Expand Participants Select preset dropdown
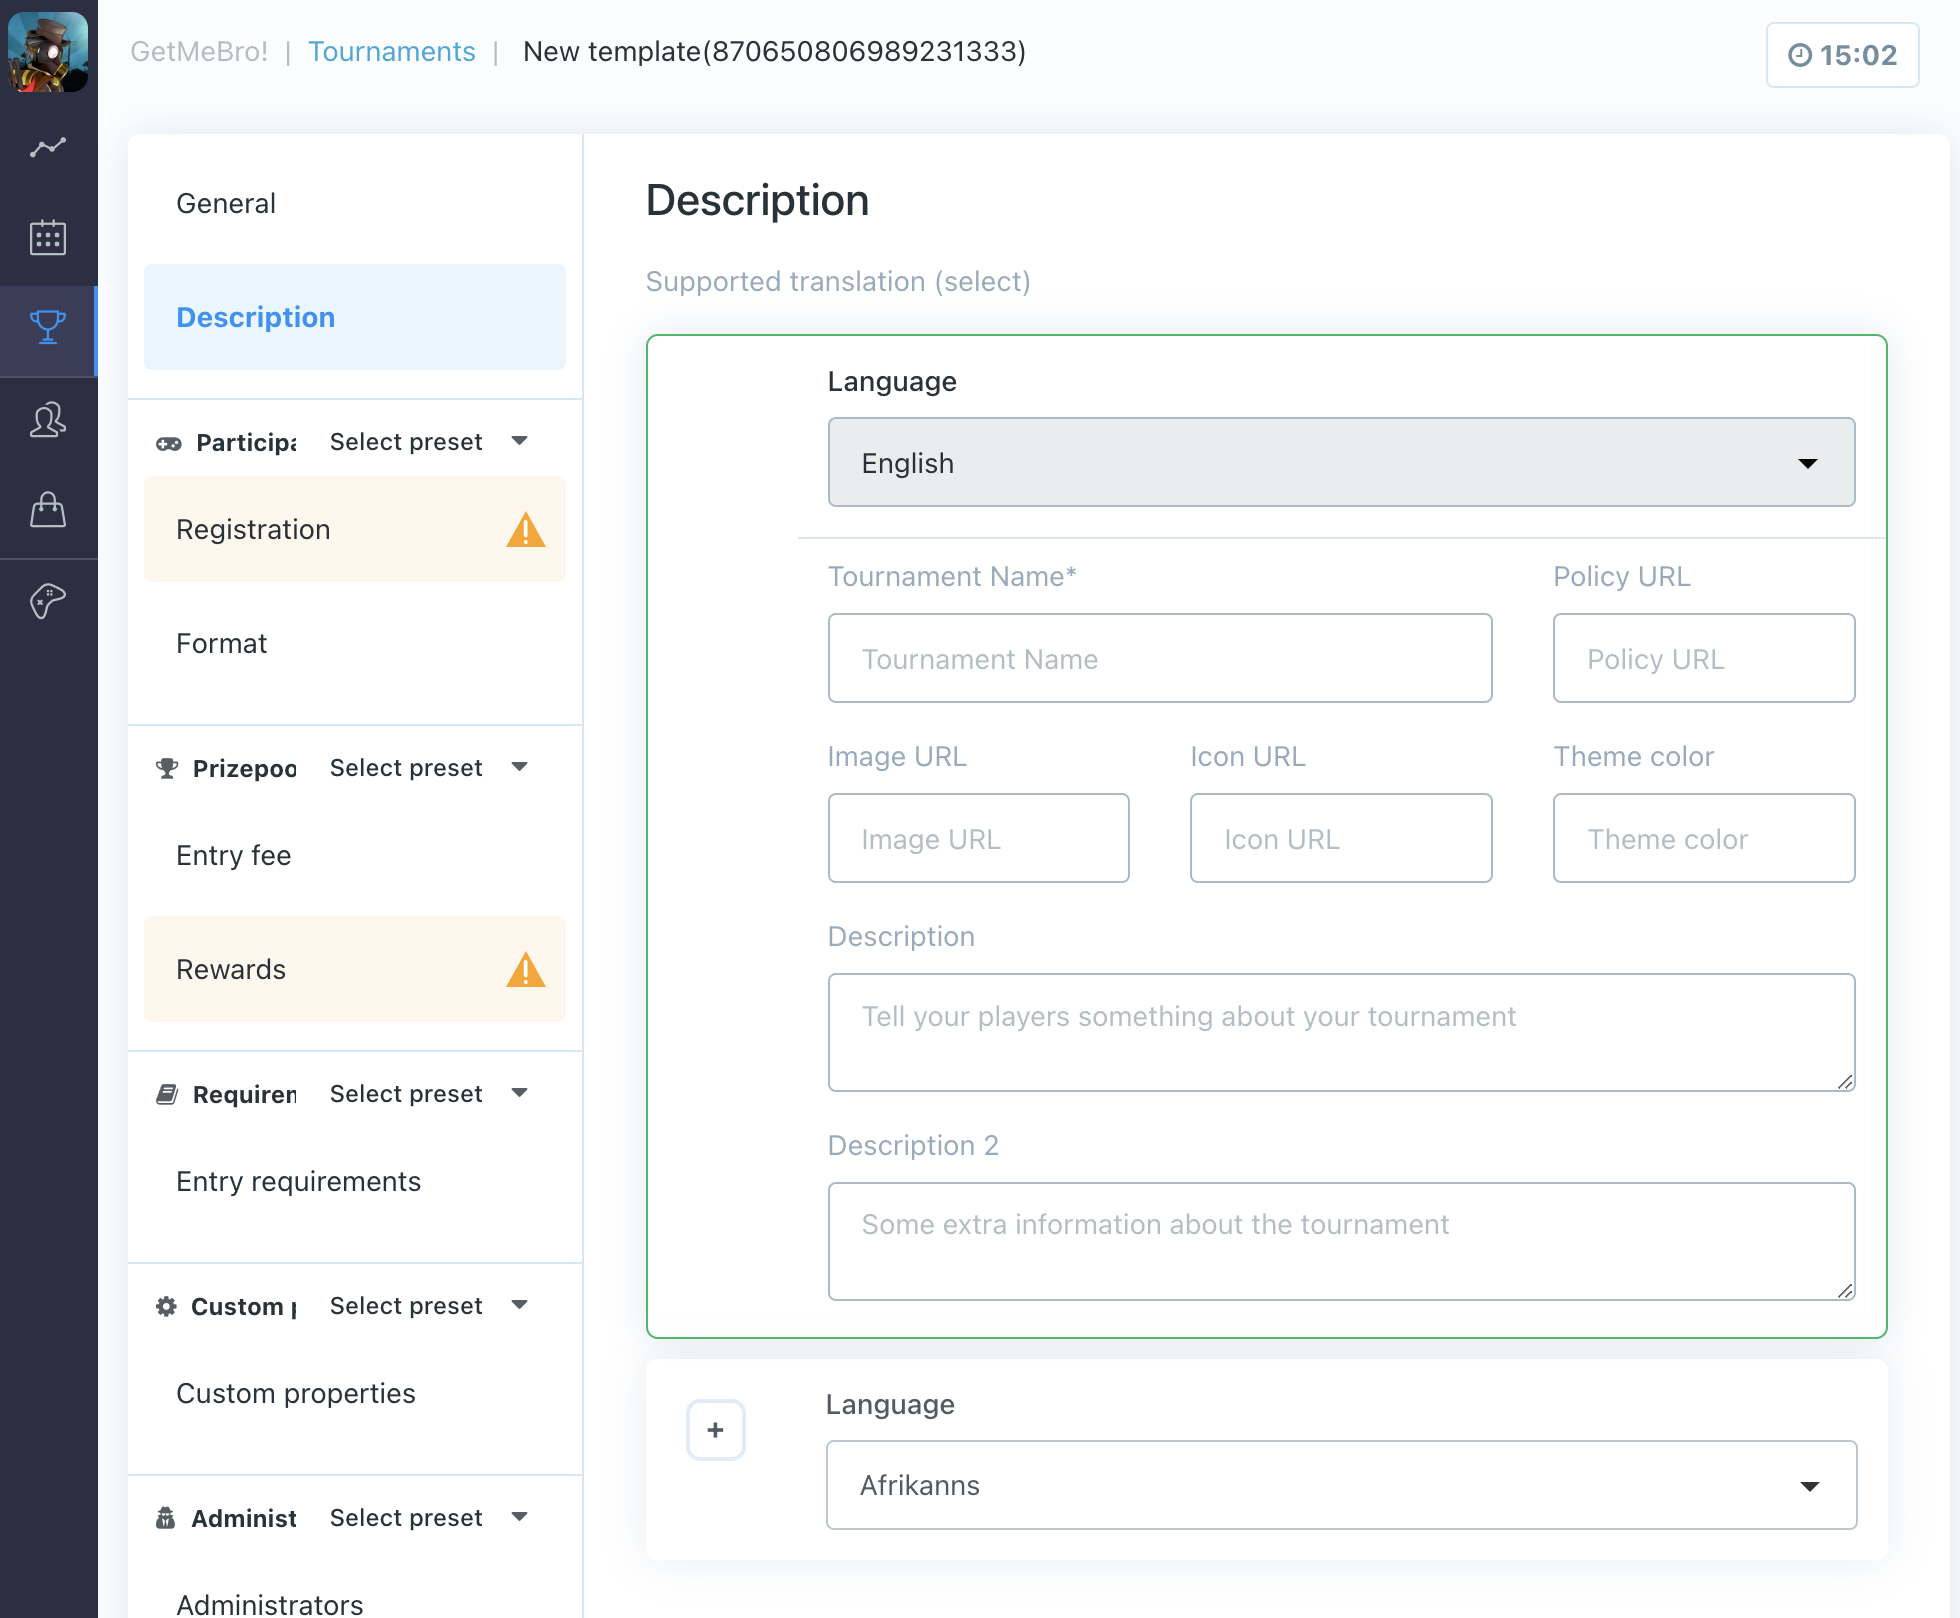Screen dimensions: 1960x1618 [x=428, y=442]
